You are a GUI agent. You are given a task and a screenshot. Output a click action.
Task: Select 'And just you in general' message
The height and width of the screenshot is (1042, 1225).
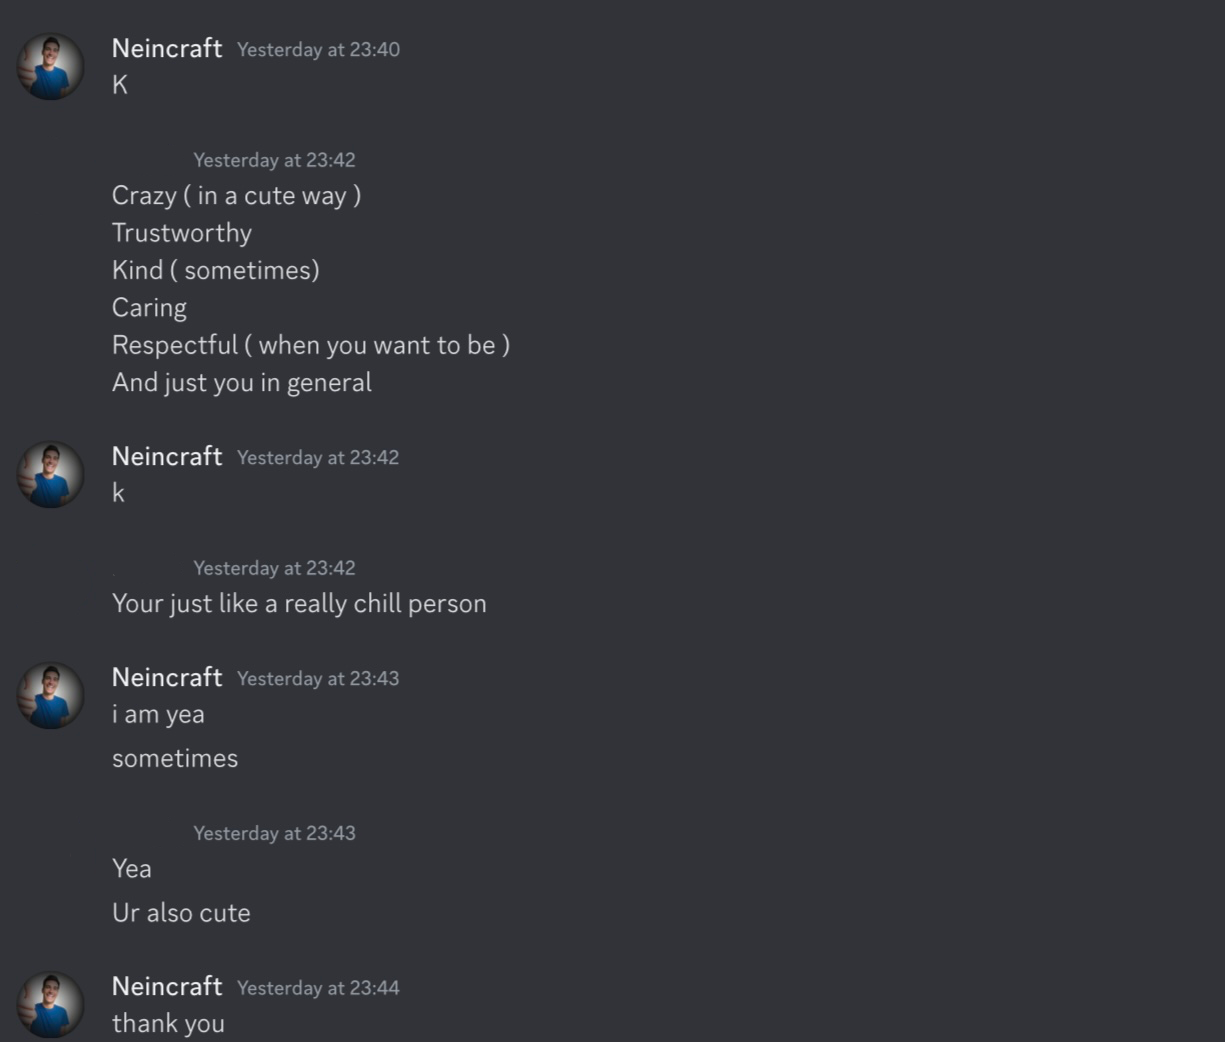242,383
